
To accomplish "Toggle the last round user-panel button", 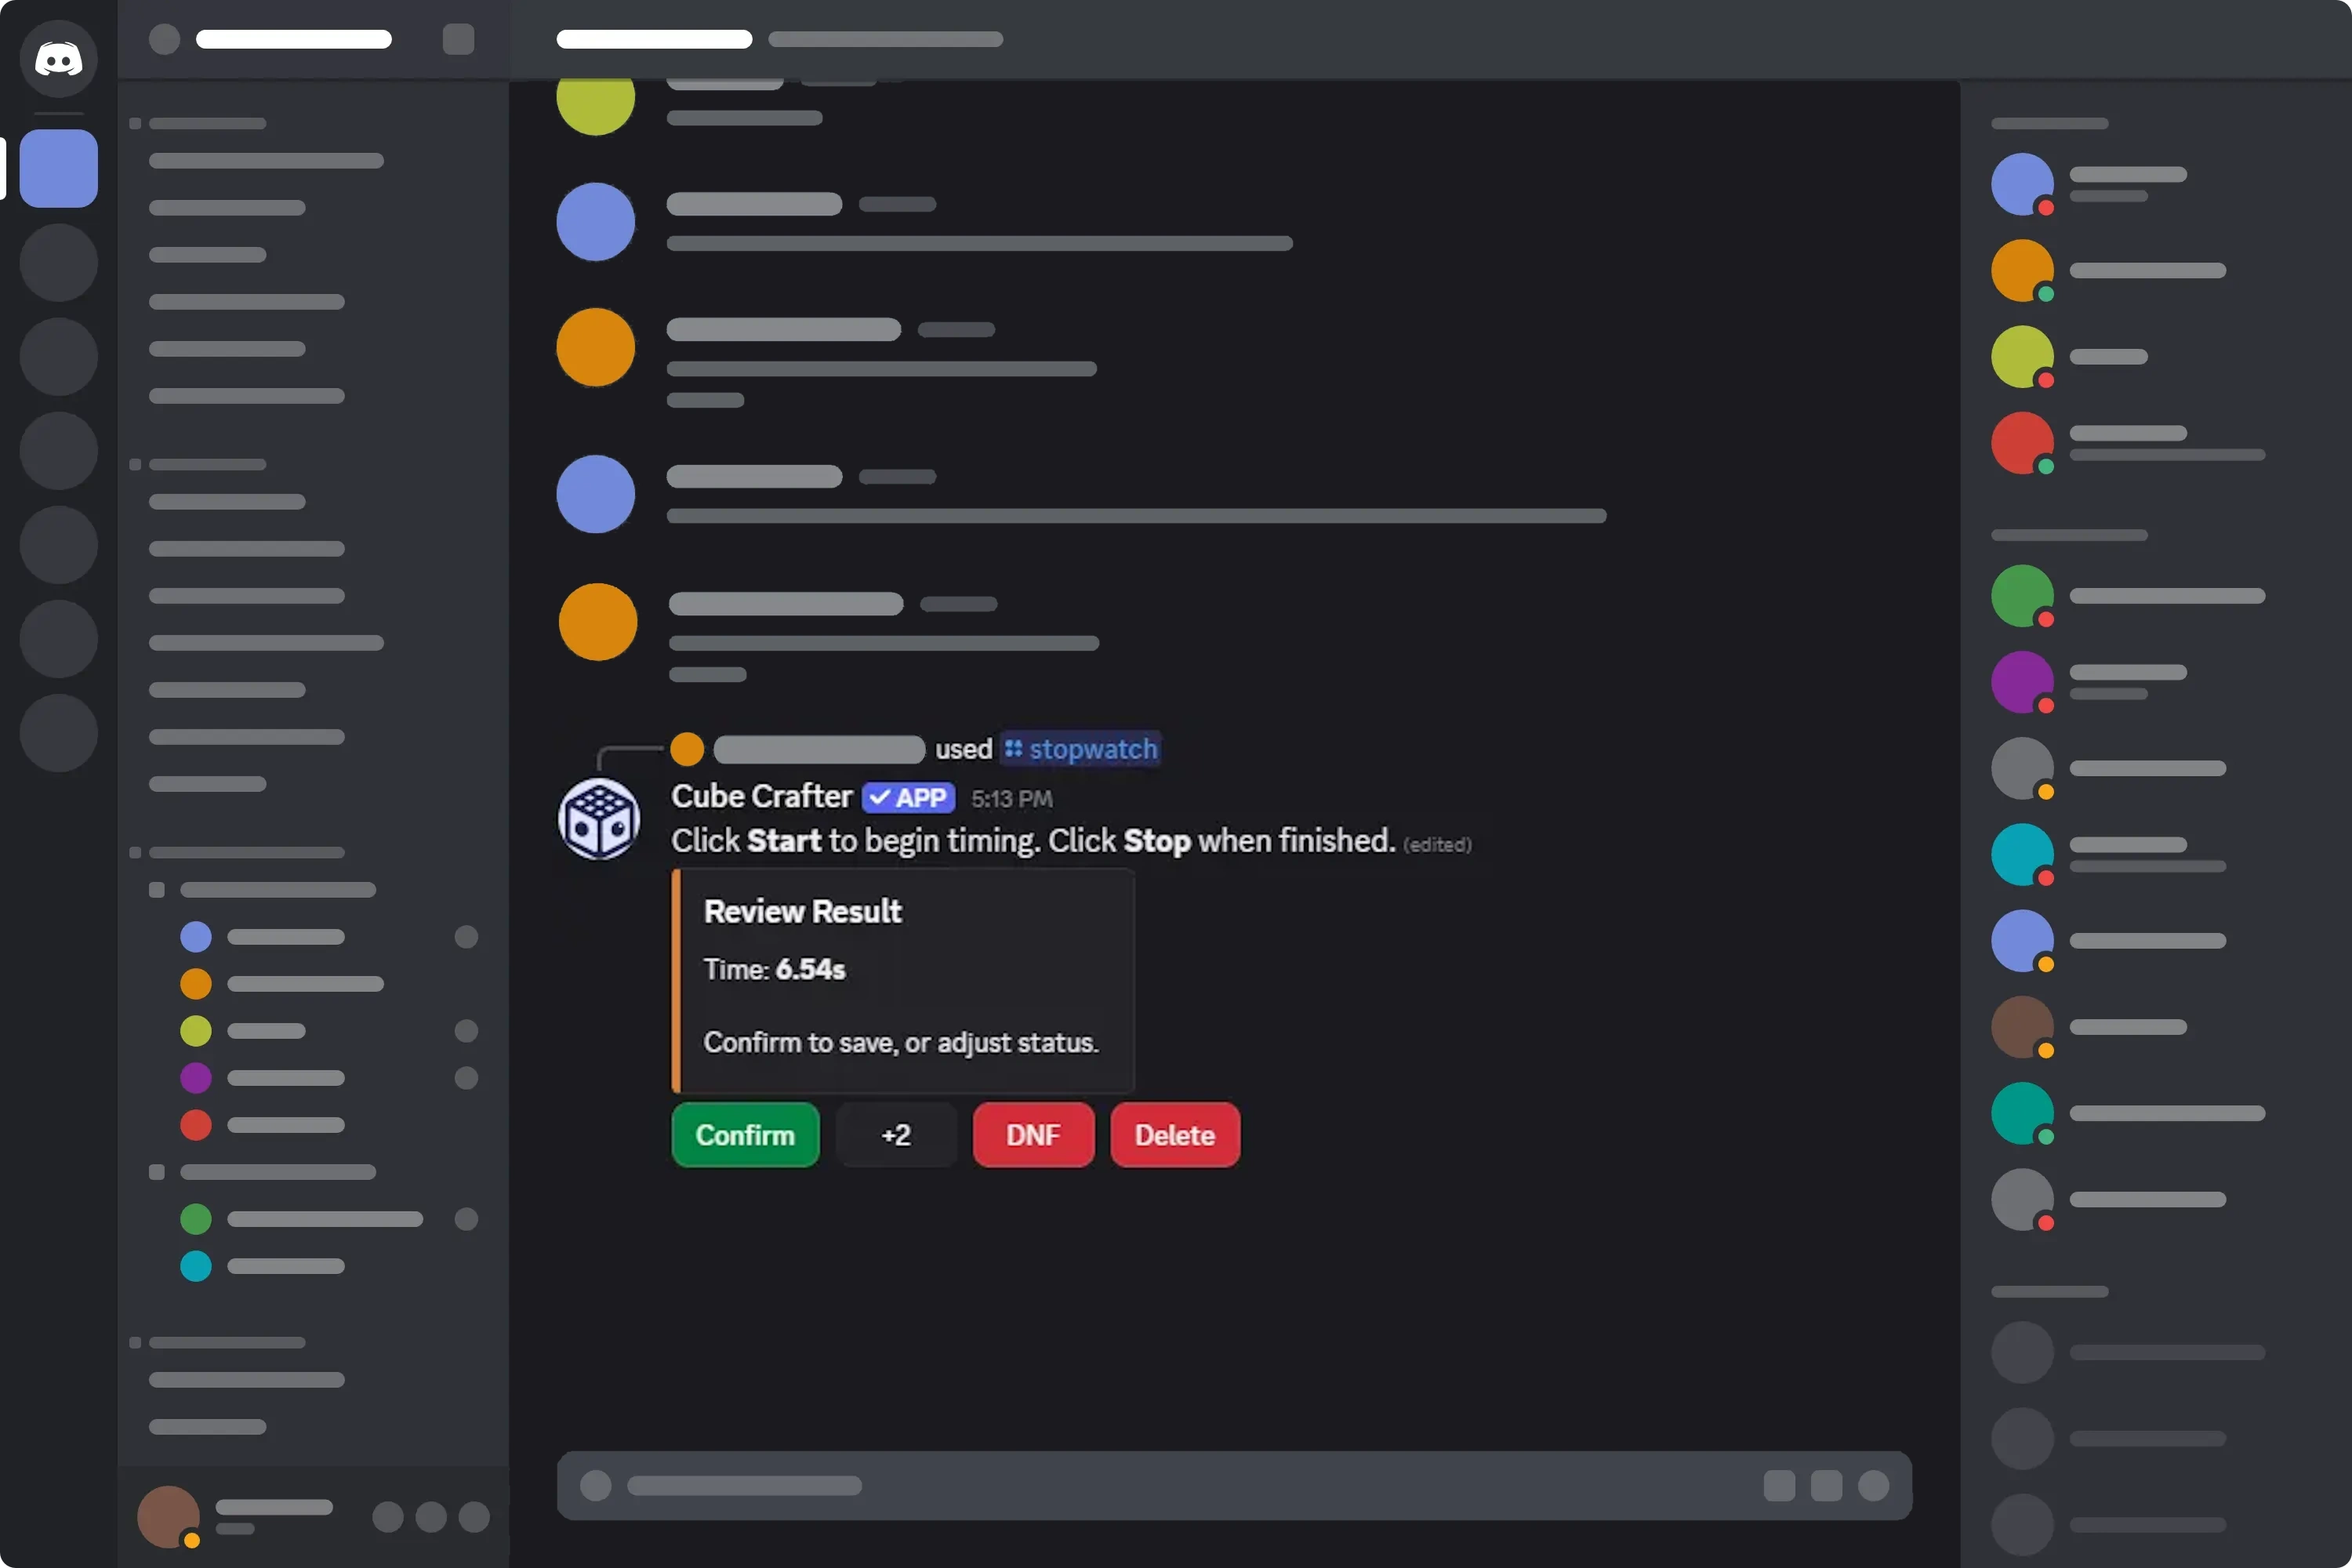I will (474, 1516).
